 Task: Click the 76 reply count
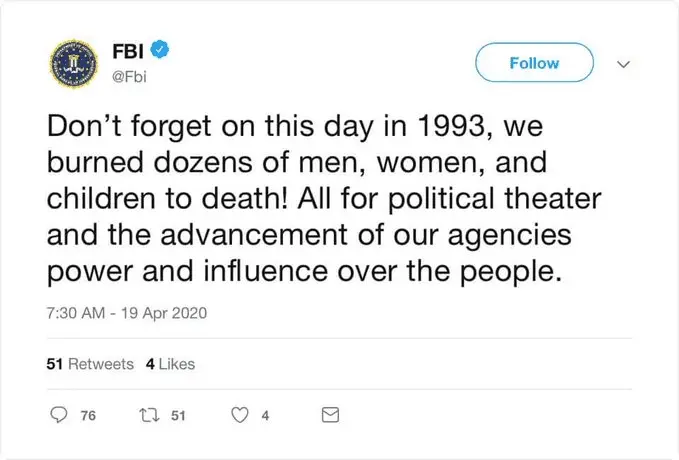coord(87,417)
